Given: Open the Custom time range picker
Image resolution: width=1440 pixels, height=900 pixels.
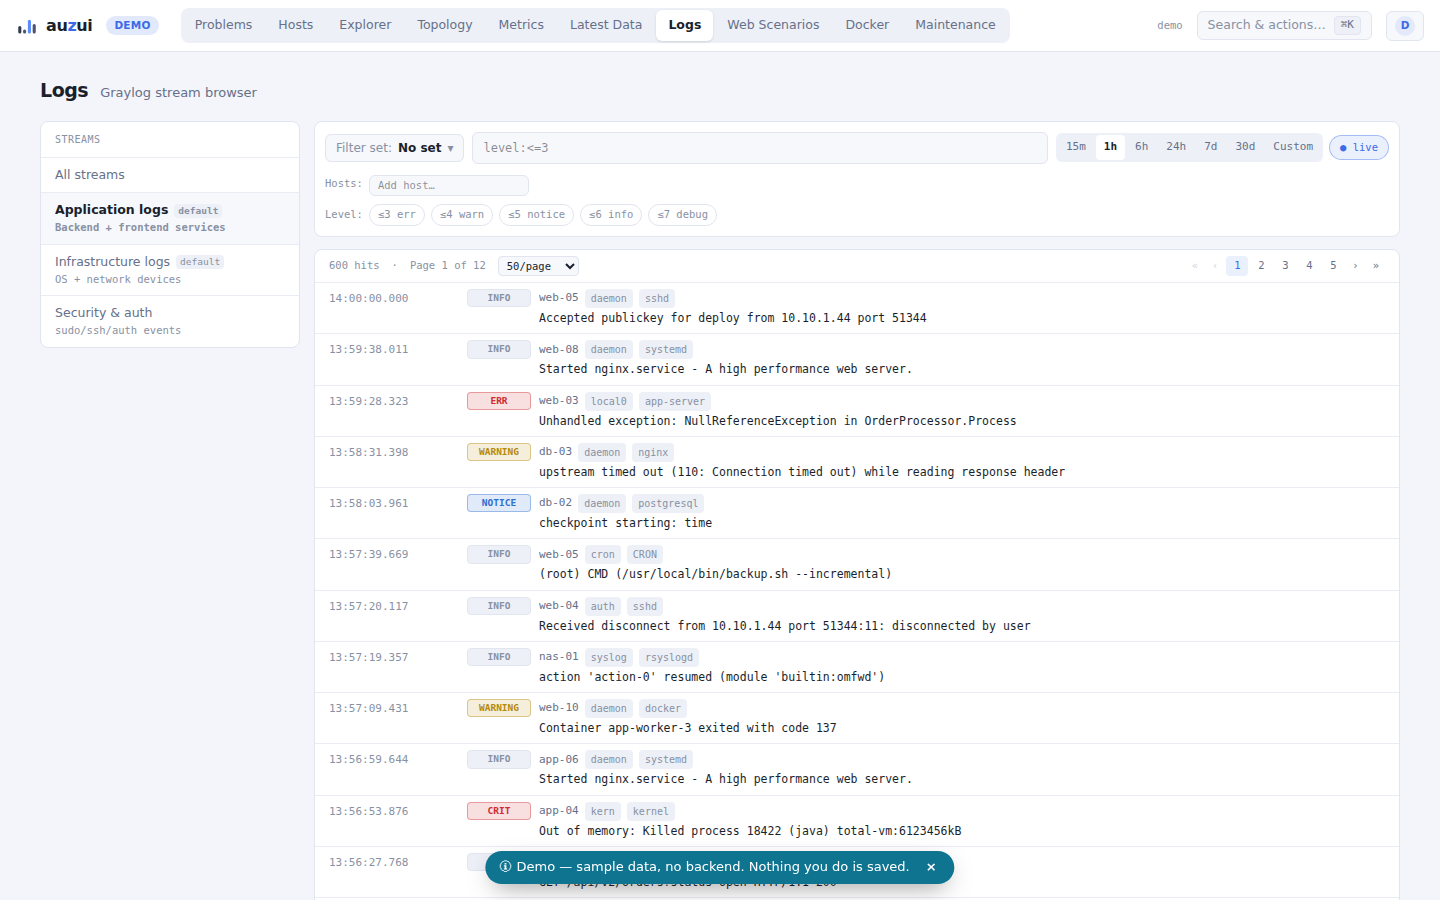Looking at the screenshot, I should pyautogui.click(x=1293, y=146).
